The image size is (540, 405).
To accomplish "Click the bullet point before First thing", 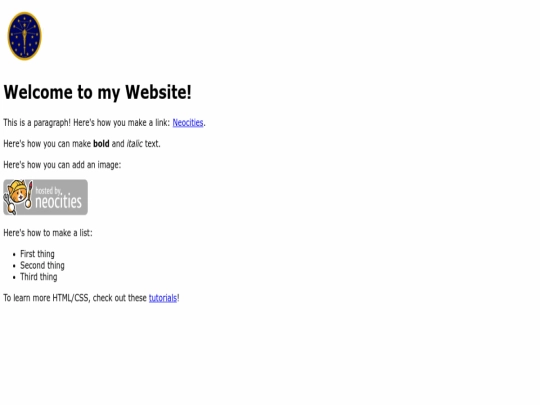I will tap(14, 255).
